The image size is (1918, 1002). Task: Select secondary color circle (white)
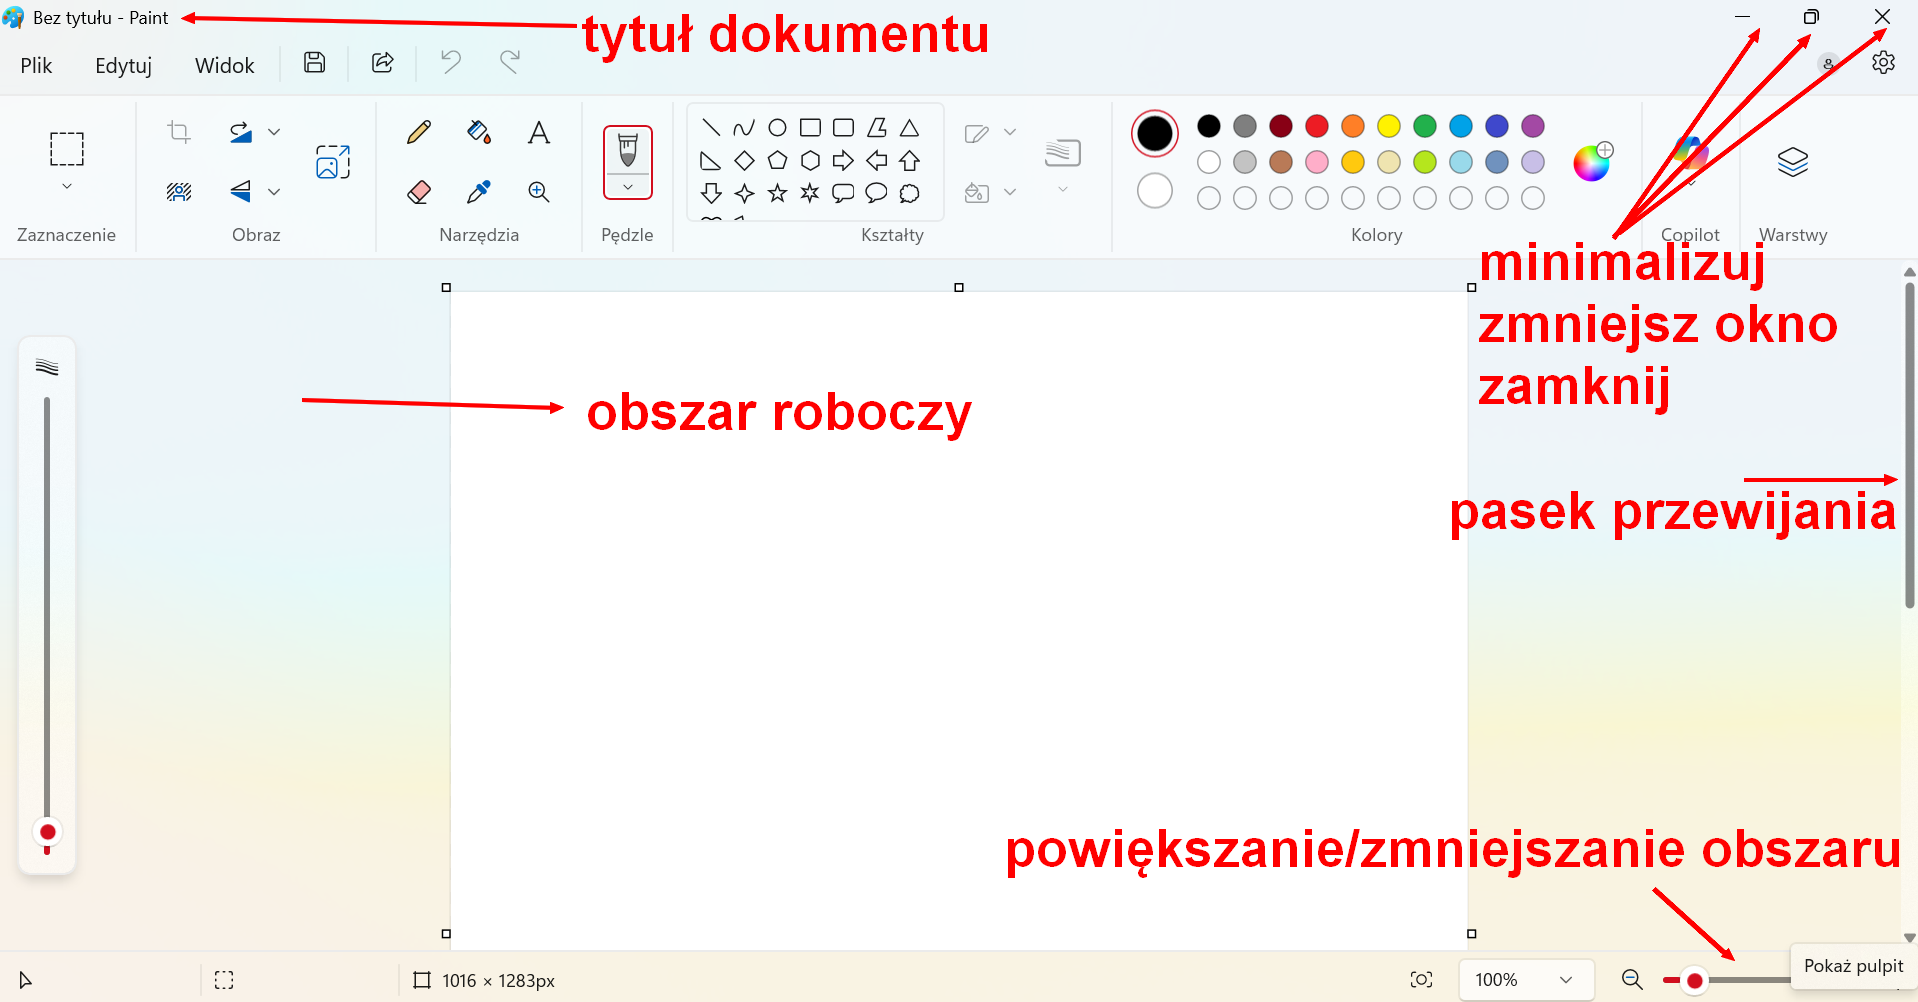pyautogui.click(x=1154, y=191)
